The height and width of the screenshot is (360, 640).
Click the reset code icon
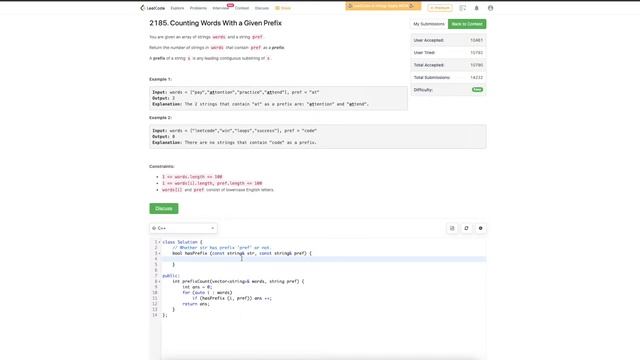(x=466, y=228)
